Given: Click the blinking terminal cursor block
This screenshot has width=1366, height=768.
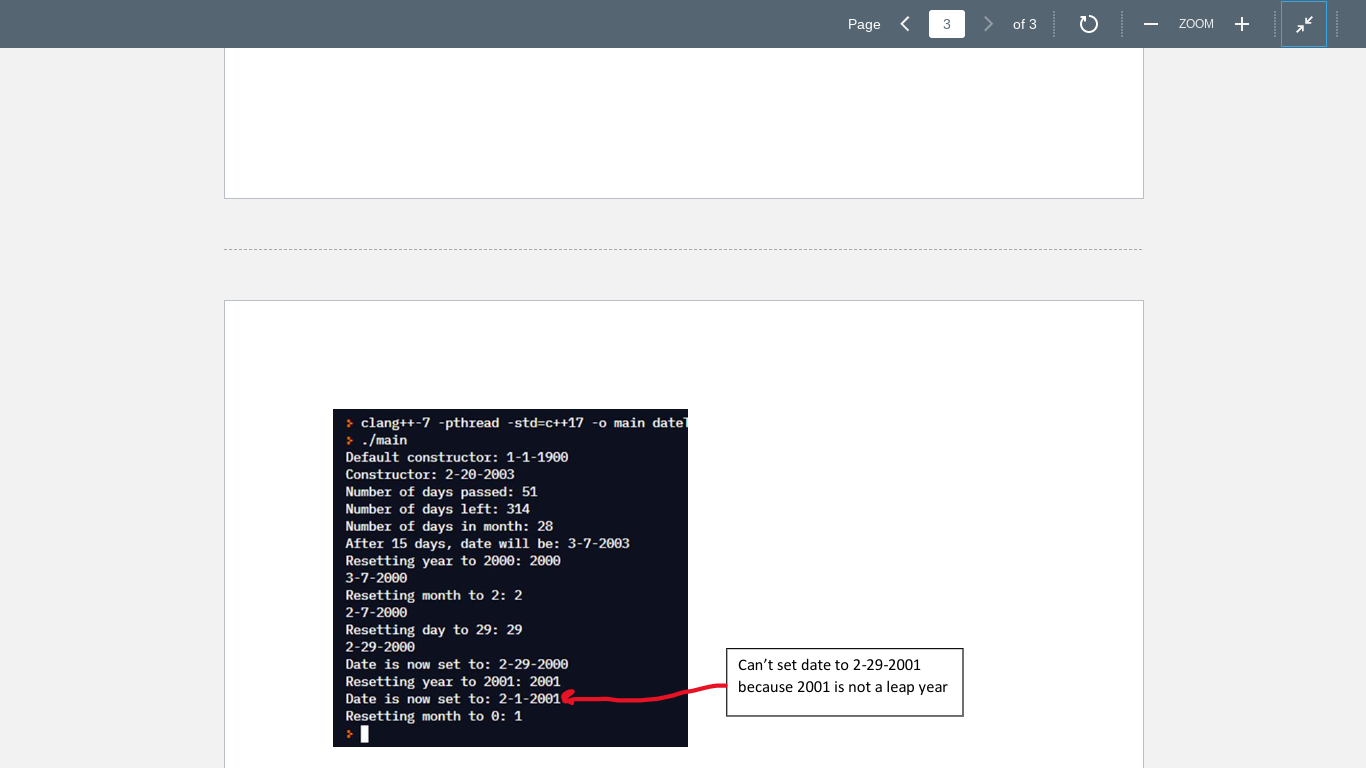Looking at the screenshot, I should [364, 733].
